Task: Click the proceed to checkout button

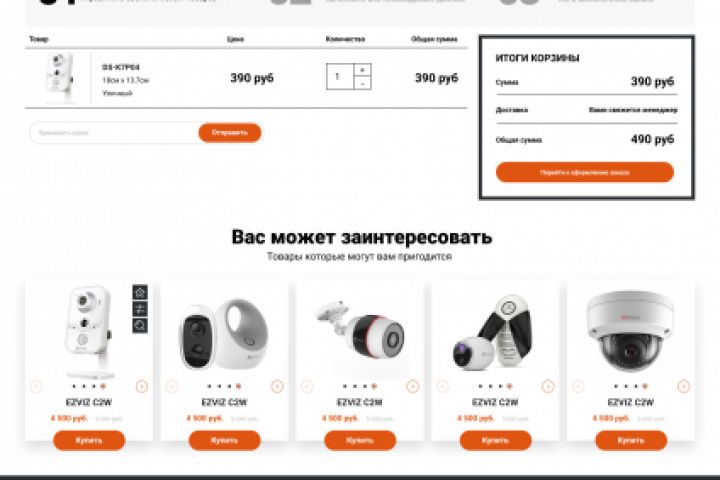Action: tap(585, 172)
